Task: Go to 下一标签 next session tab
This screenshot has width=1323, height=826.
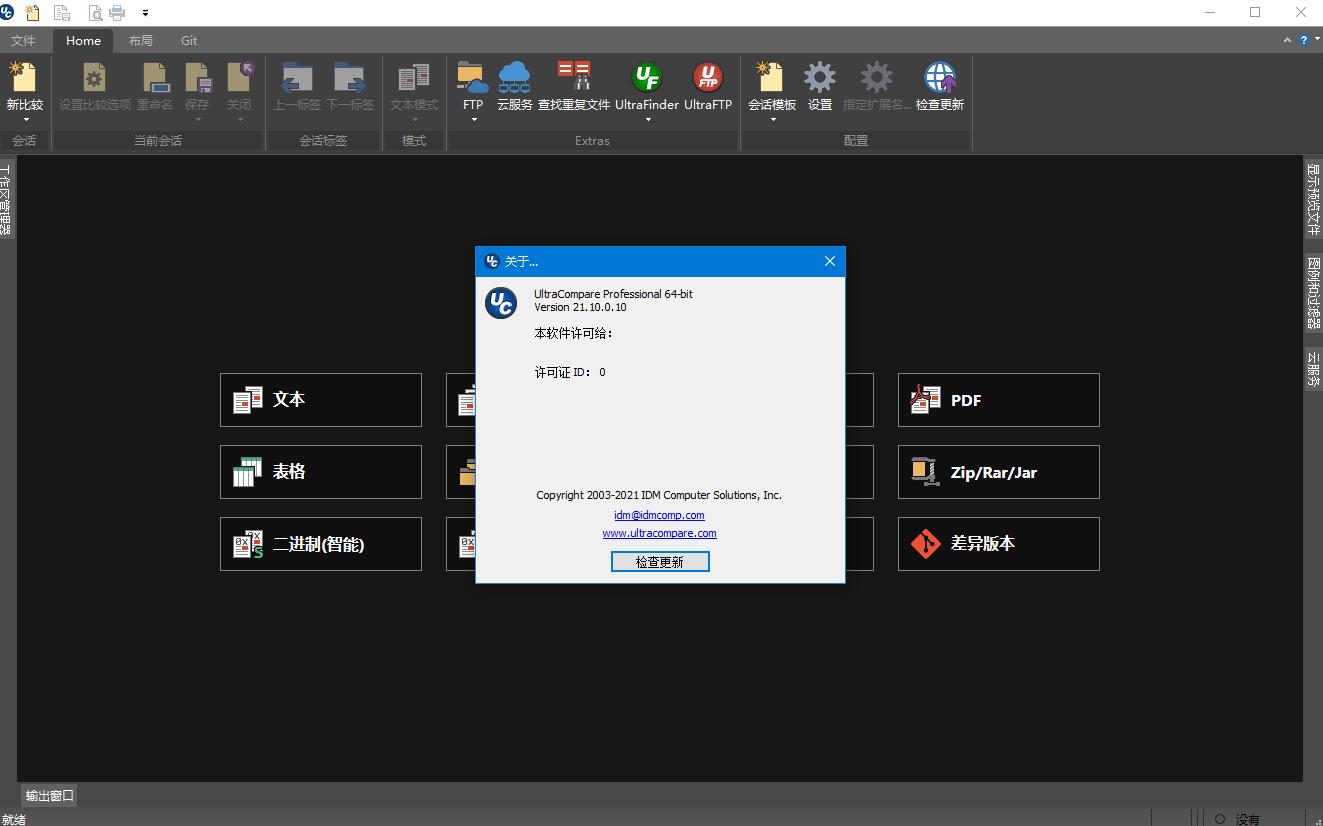Action: (350, 77)
